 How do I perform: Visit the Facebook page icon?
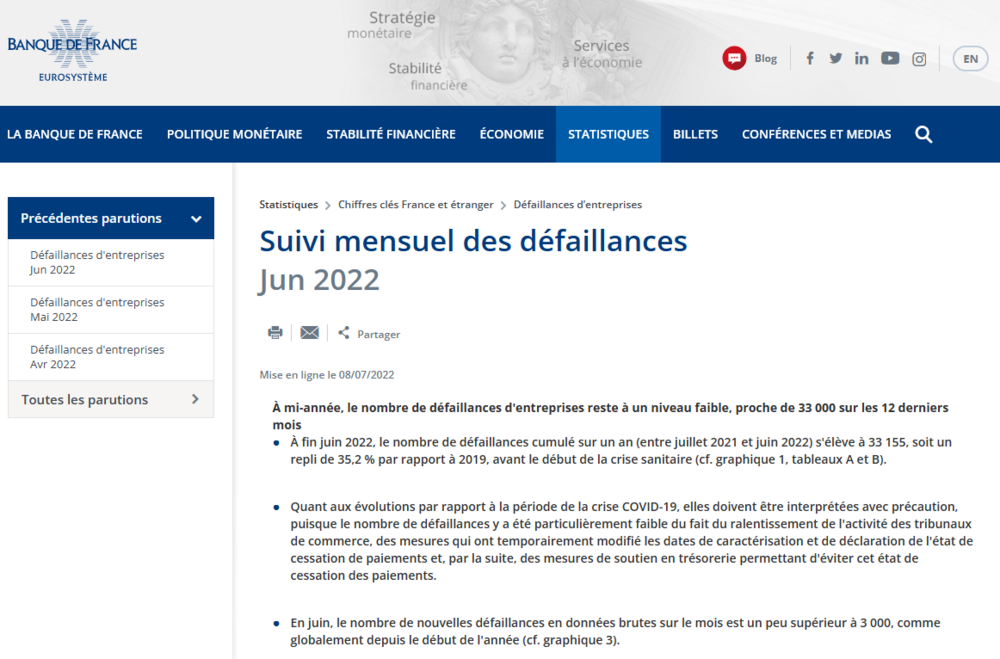[x=810, y=58]
